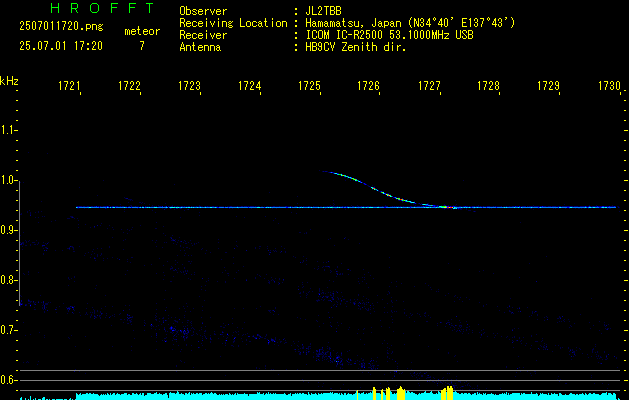Click the 1730 time axis marker
The image size is (629, 400).
click(x=609, y=86)
